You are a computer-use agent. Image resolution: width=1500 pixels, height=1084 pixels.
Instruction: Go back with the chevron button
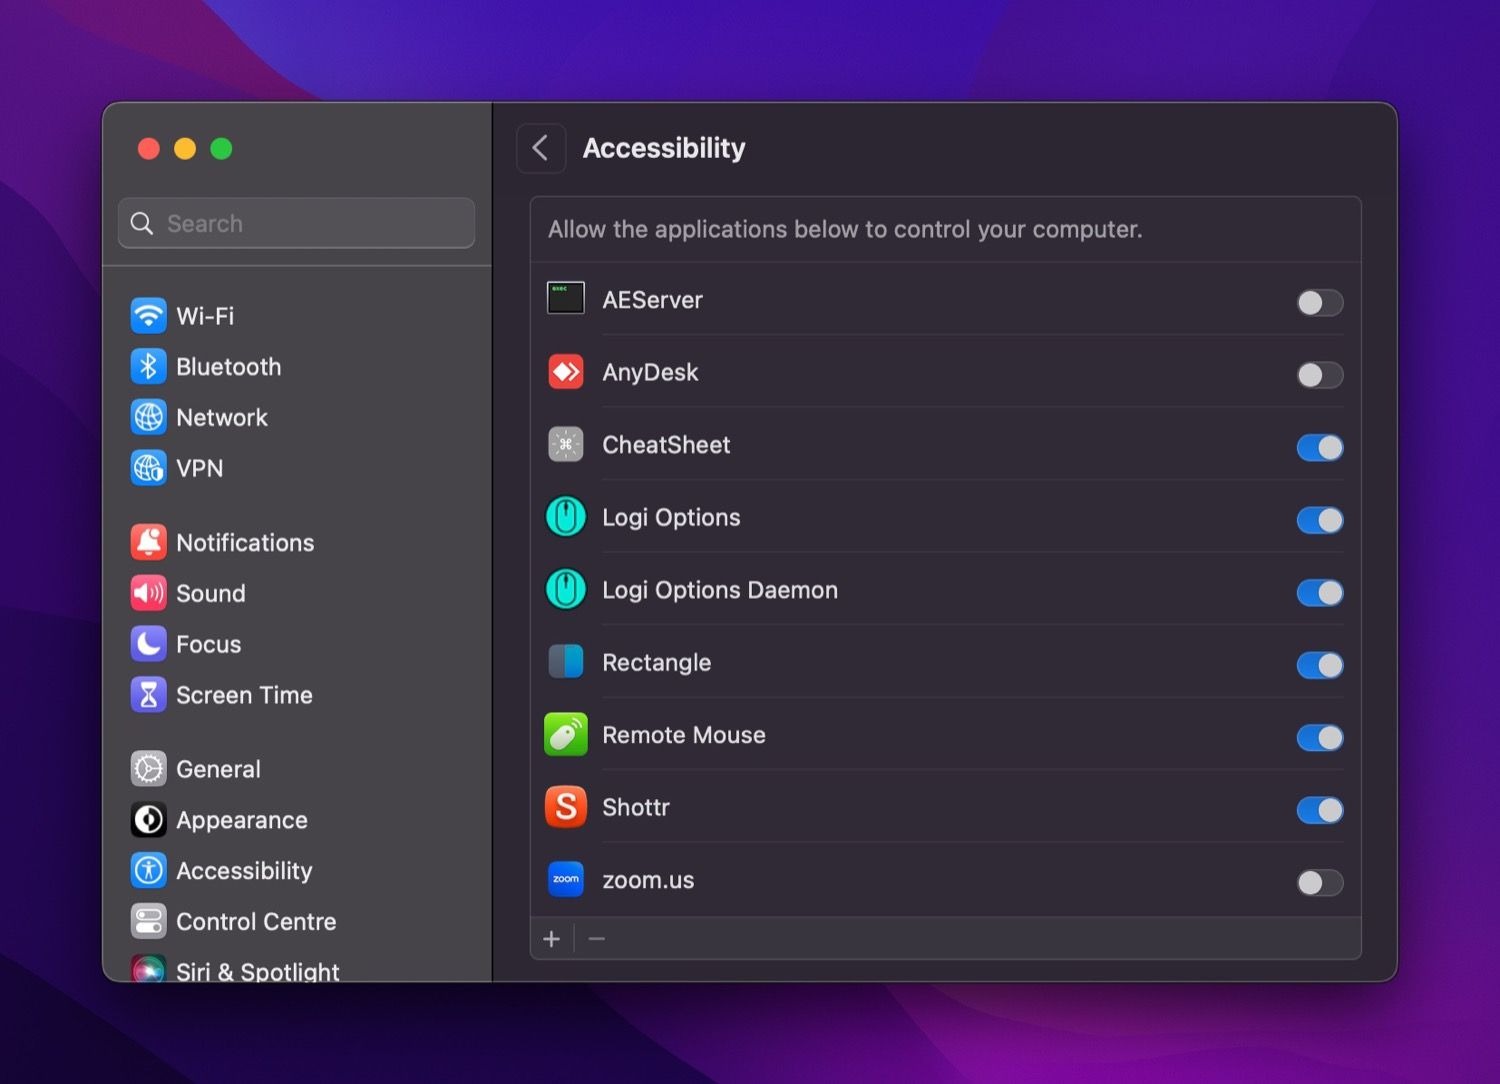(x=541, y=148)
